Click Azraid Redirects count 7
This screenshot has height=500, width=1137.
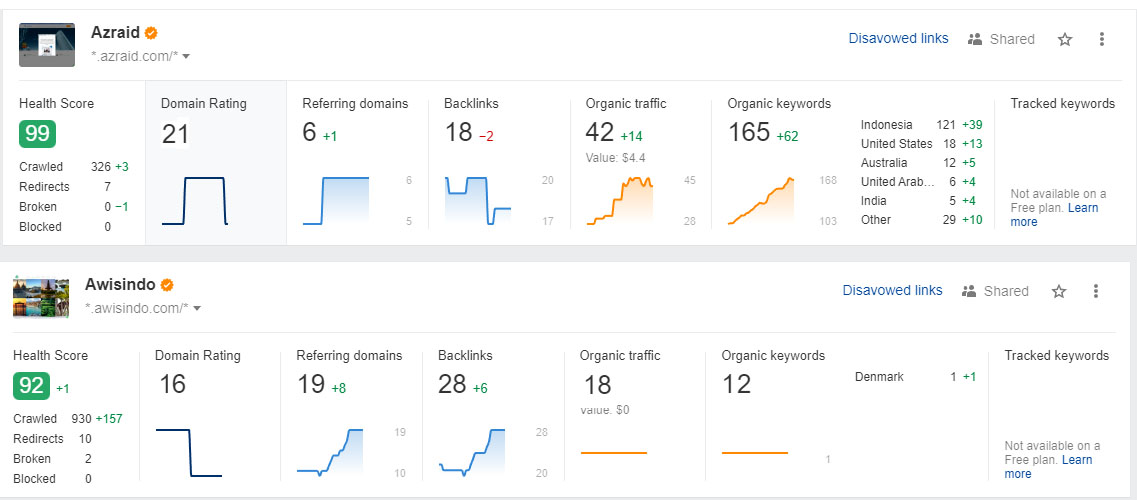point(108,187)
